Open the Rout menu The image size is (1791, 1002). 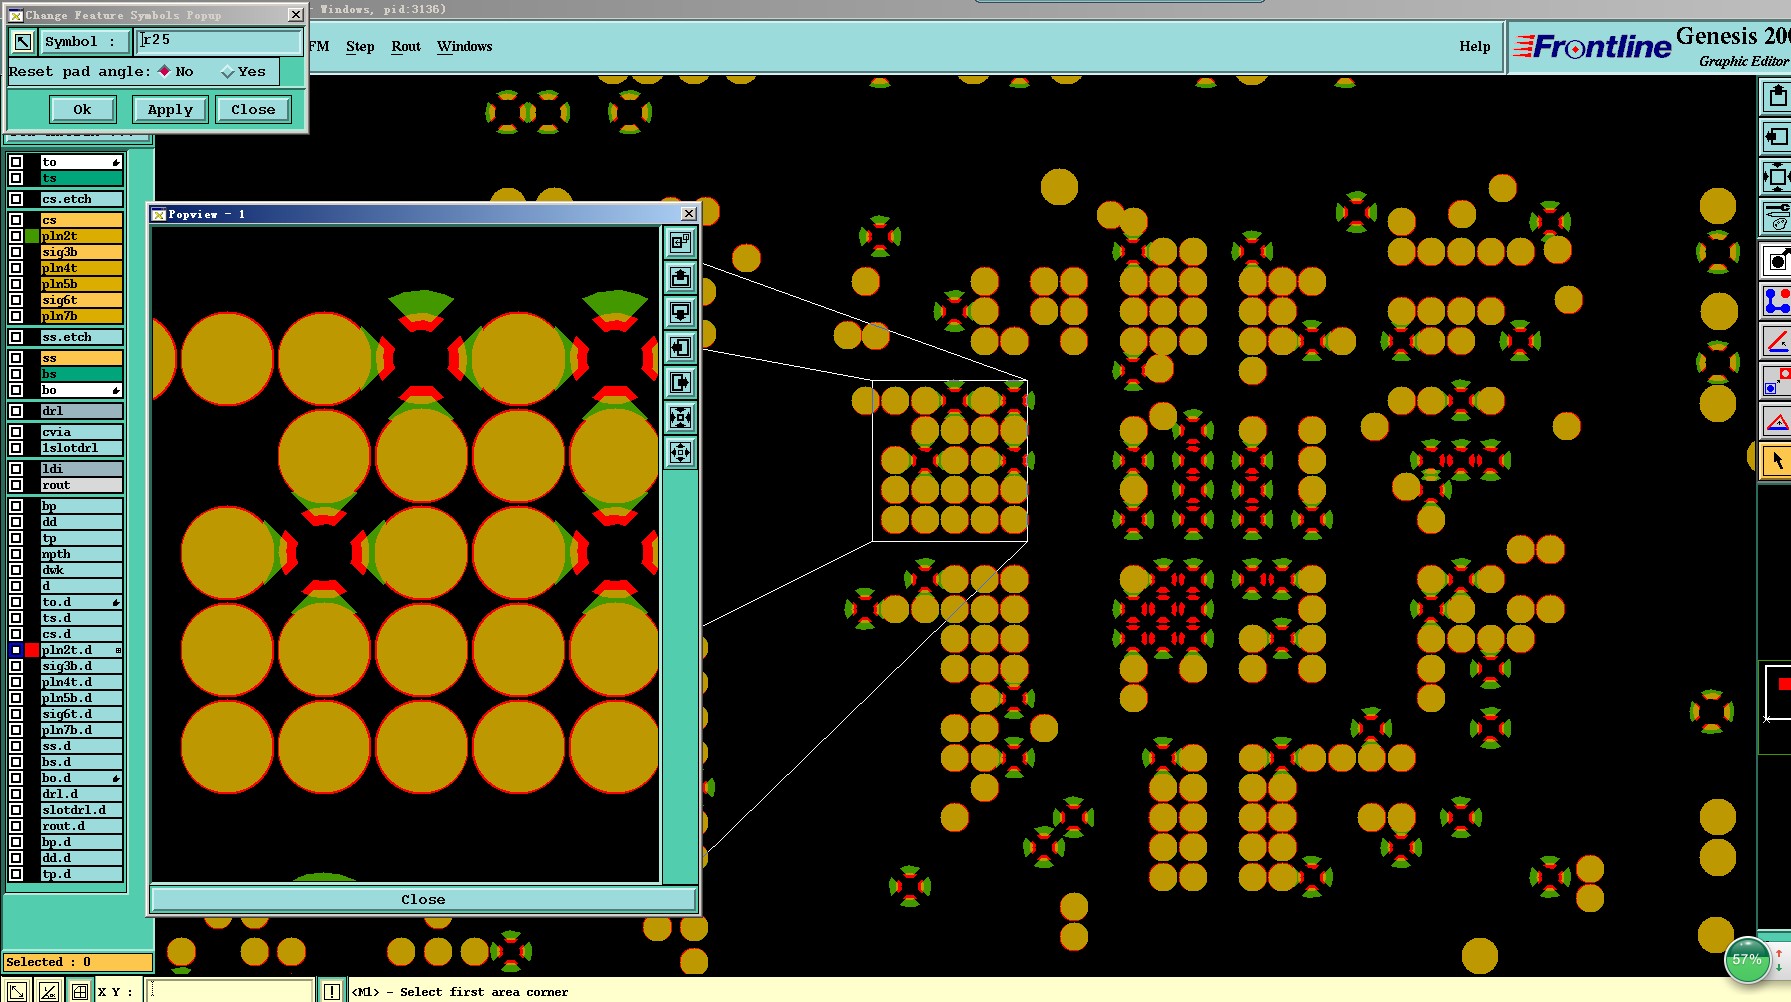pyautogui.click(x=406, y=46)
